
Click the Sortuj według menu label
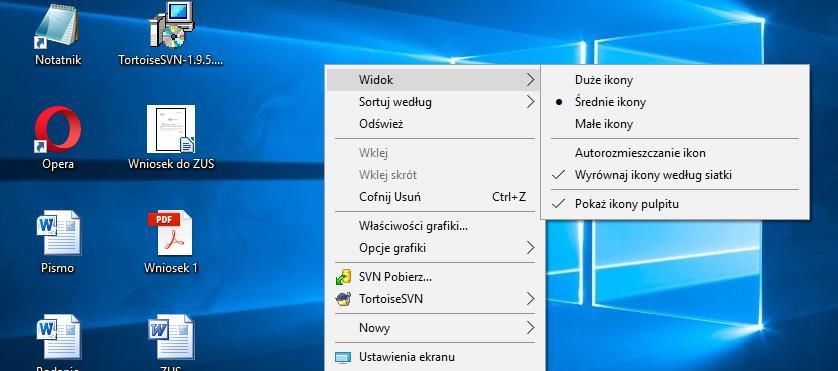(395, 102)
